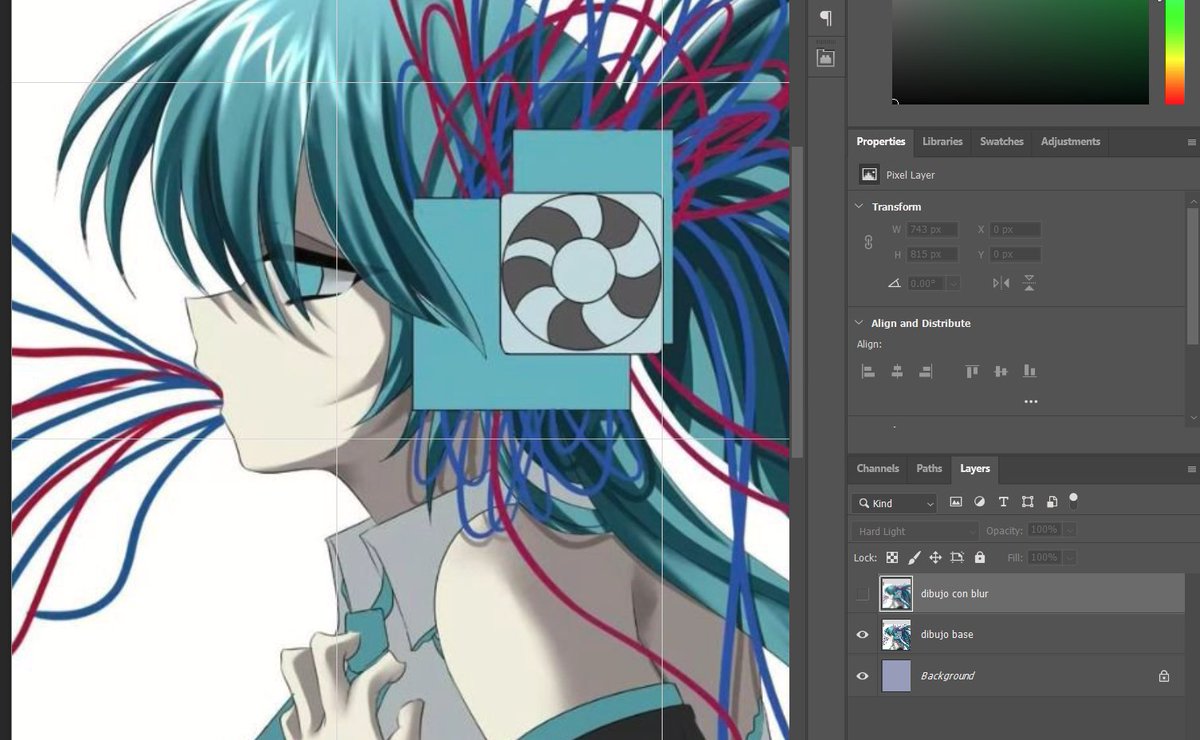Toggle the width-height link chain icon
The width and height of the screenshot is (1200, 740).
pos(868,242)
